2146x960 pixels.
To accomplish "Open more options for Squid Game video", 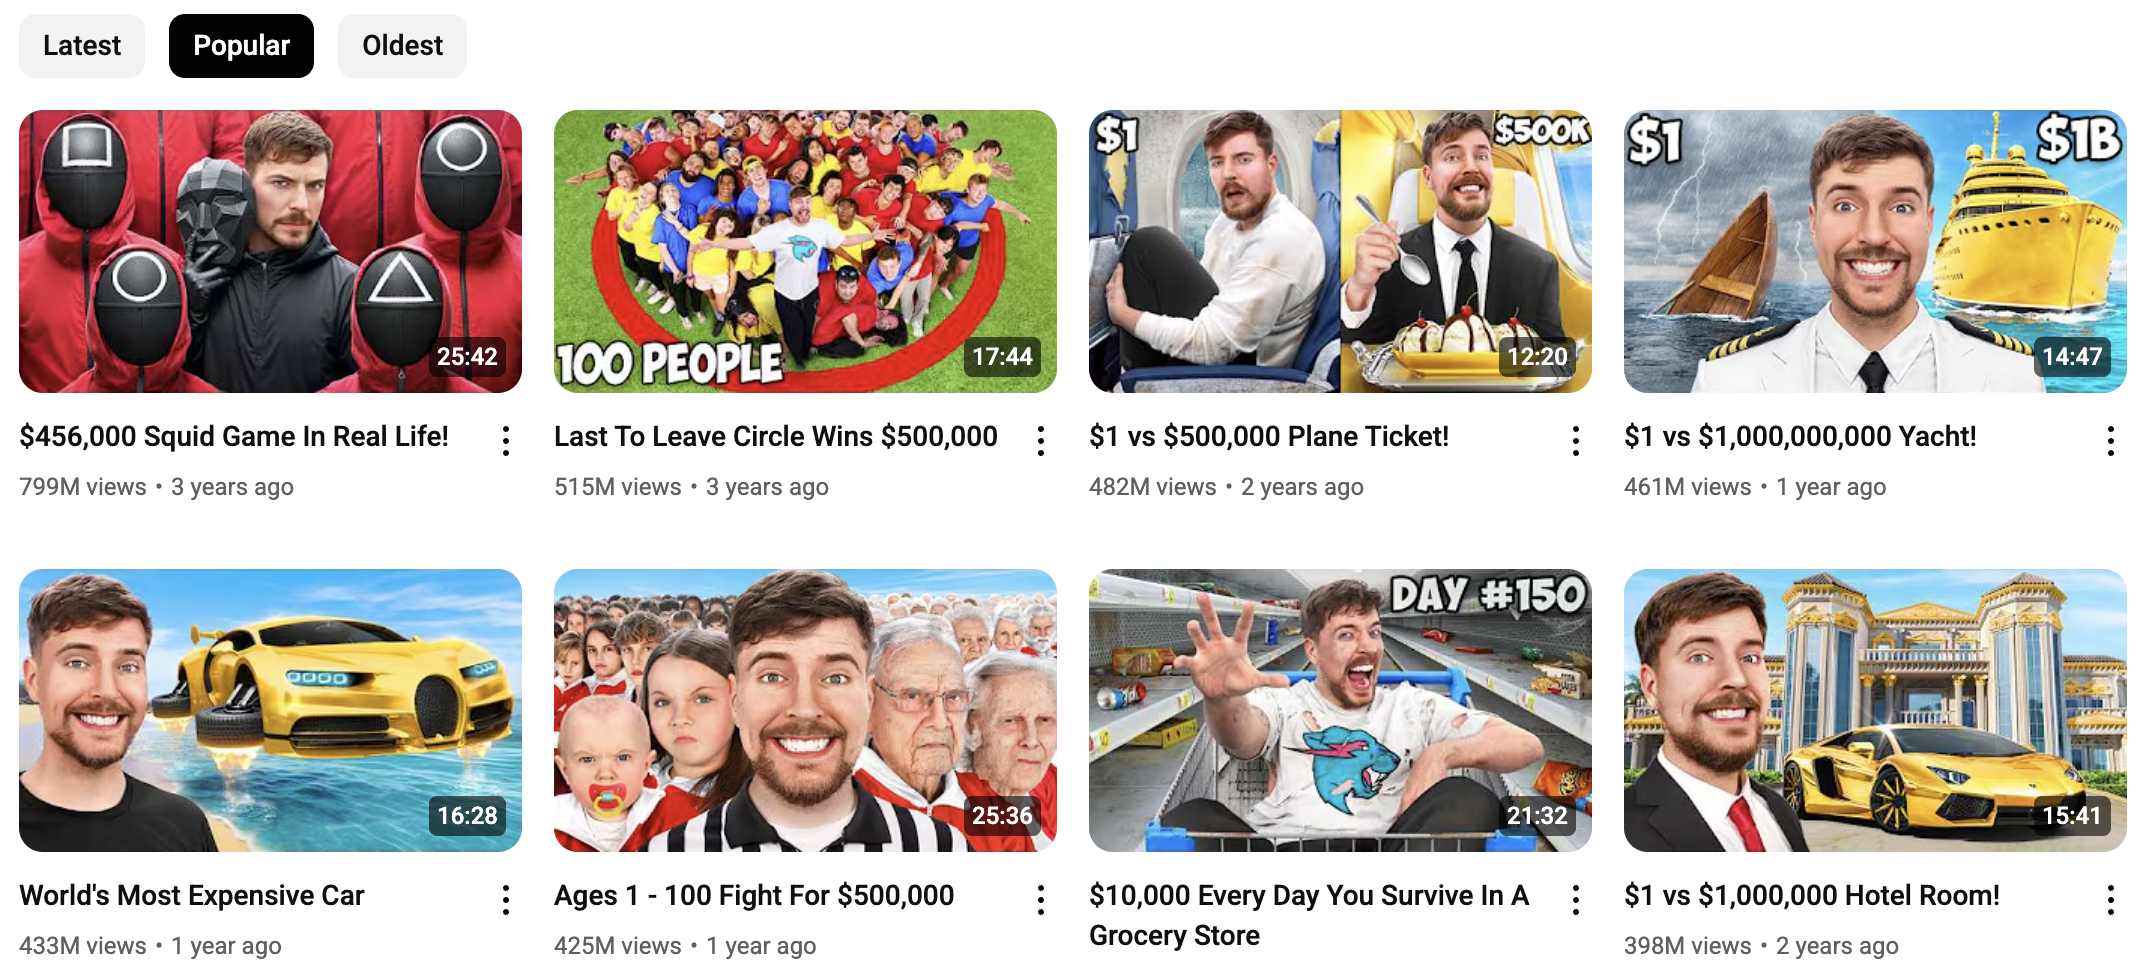I will pyautogui.click(x=506, y=441).
